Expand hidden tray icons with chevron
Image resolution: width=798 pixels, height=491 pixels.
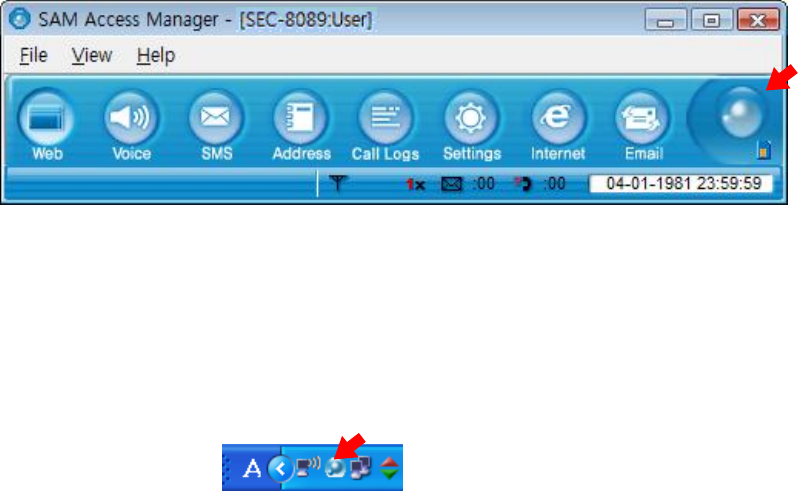tap(280, 468)
